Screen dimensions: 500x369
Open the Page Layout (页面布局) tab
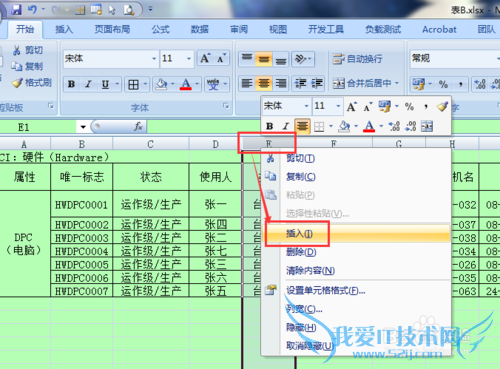112,30
